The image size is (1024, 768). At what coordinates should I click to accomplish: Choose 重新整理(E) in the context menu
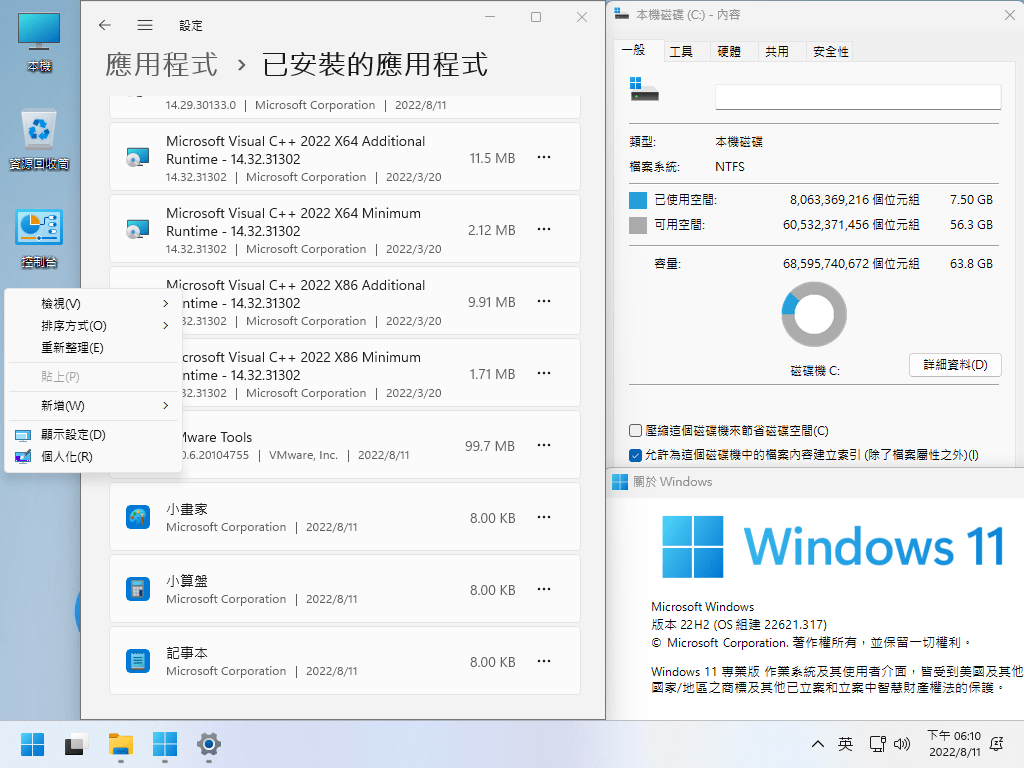tap(93, 347)
